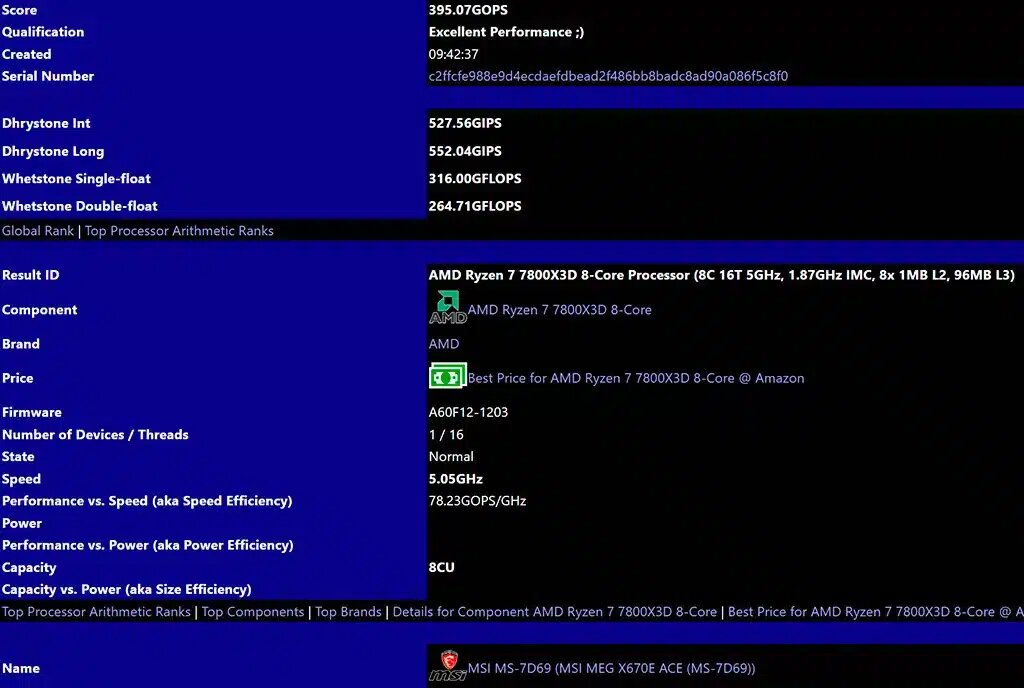Click the Dhrystone Int label

point(46,123)
